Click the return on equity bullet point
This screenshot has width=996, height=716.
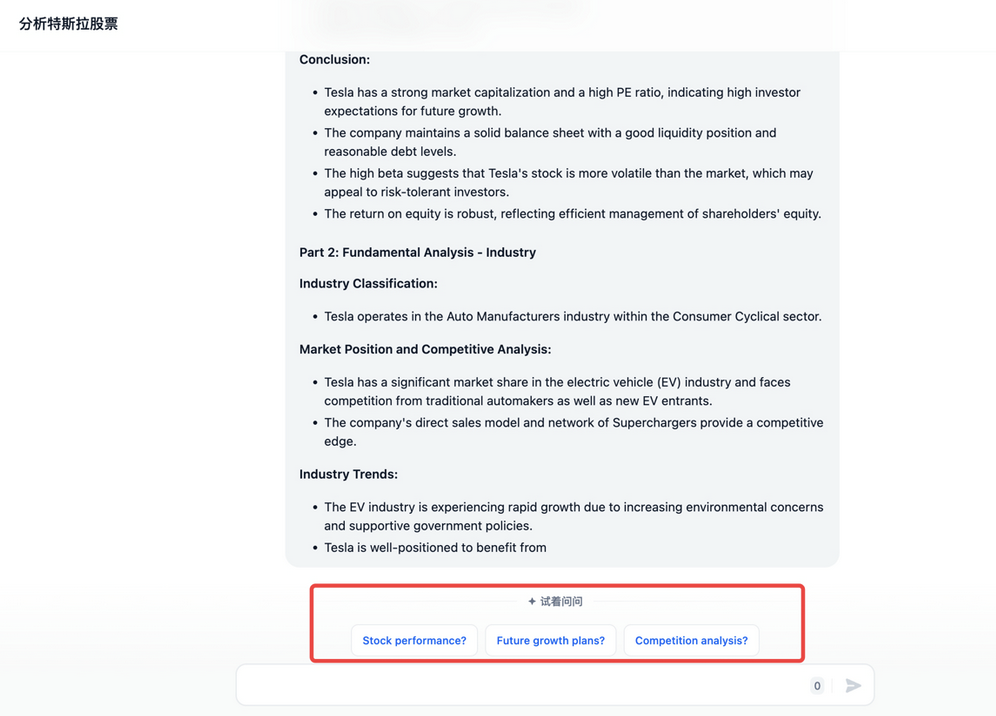click(572, 214)
